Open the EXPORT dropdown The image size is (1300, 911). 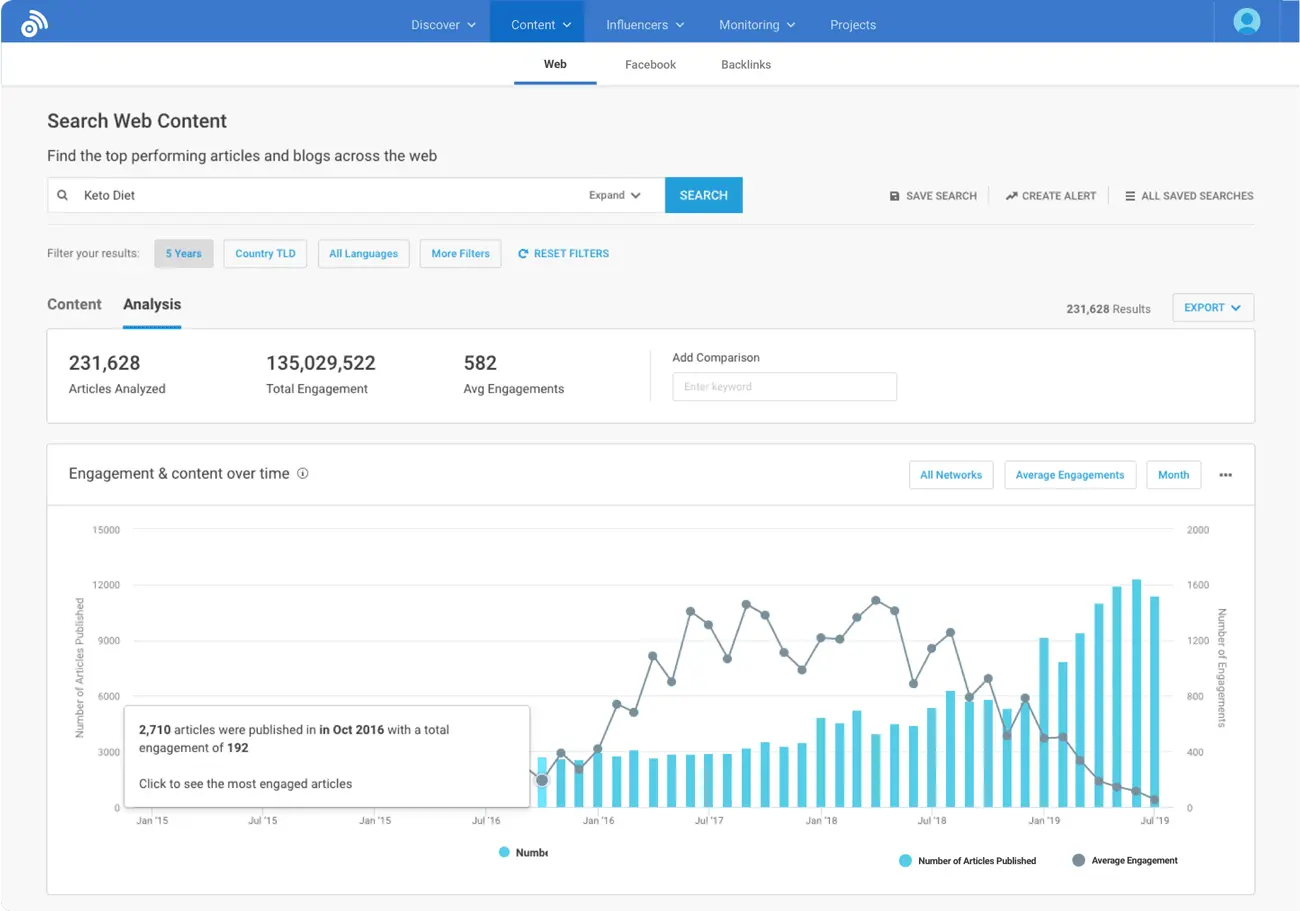pyautogui.click(x=1212, y=307)
